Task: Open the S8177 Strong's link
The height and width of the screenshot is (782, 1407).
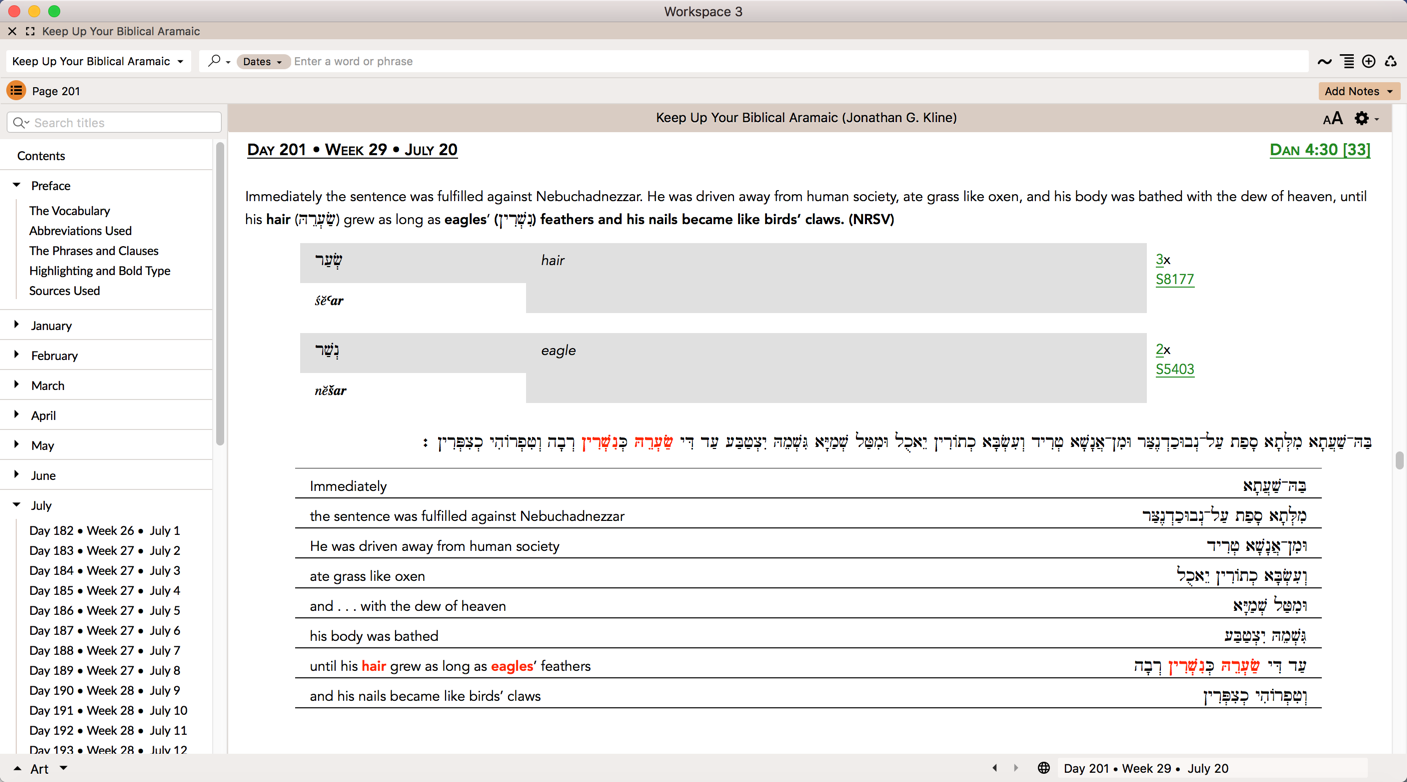Action: [1175, 280]
